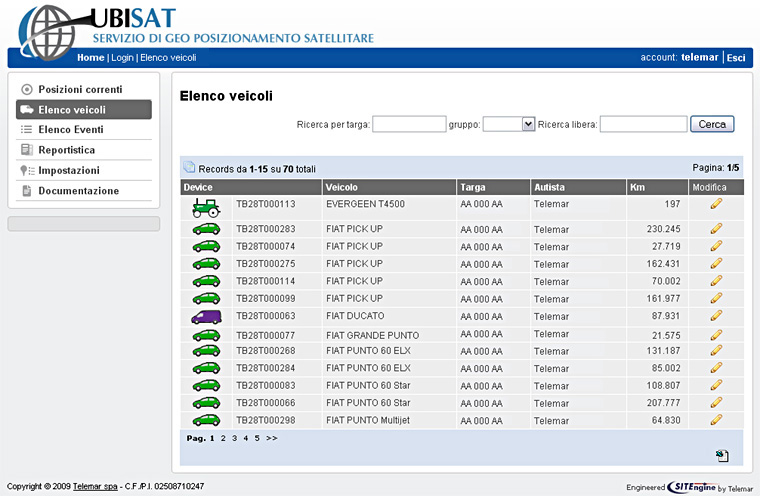Viewport: 760px width, 496px height.
Task: Go to the Home link in the top bar
Action: click(91, 58)
